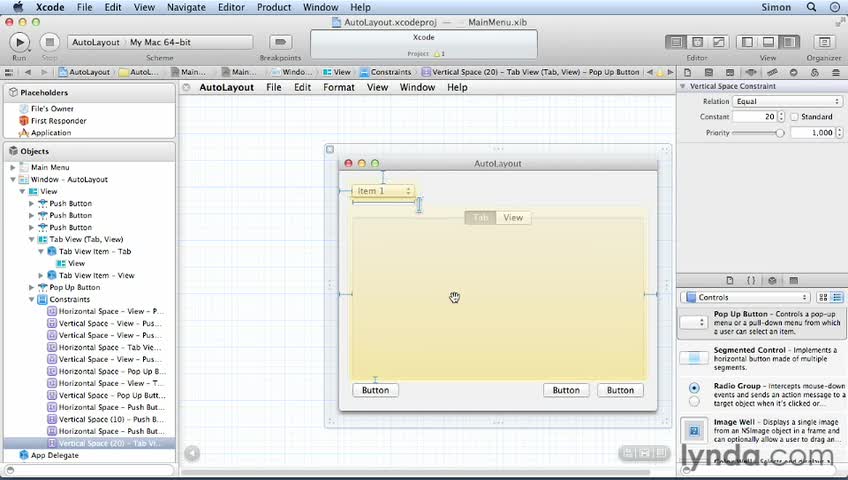Open the Navigate menu
848x480 pixels.
pos(186,7)
